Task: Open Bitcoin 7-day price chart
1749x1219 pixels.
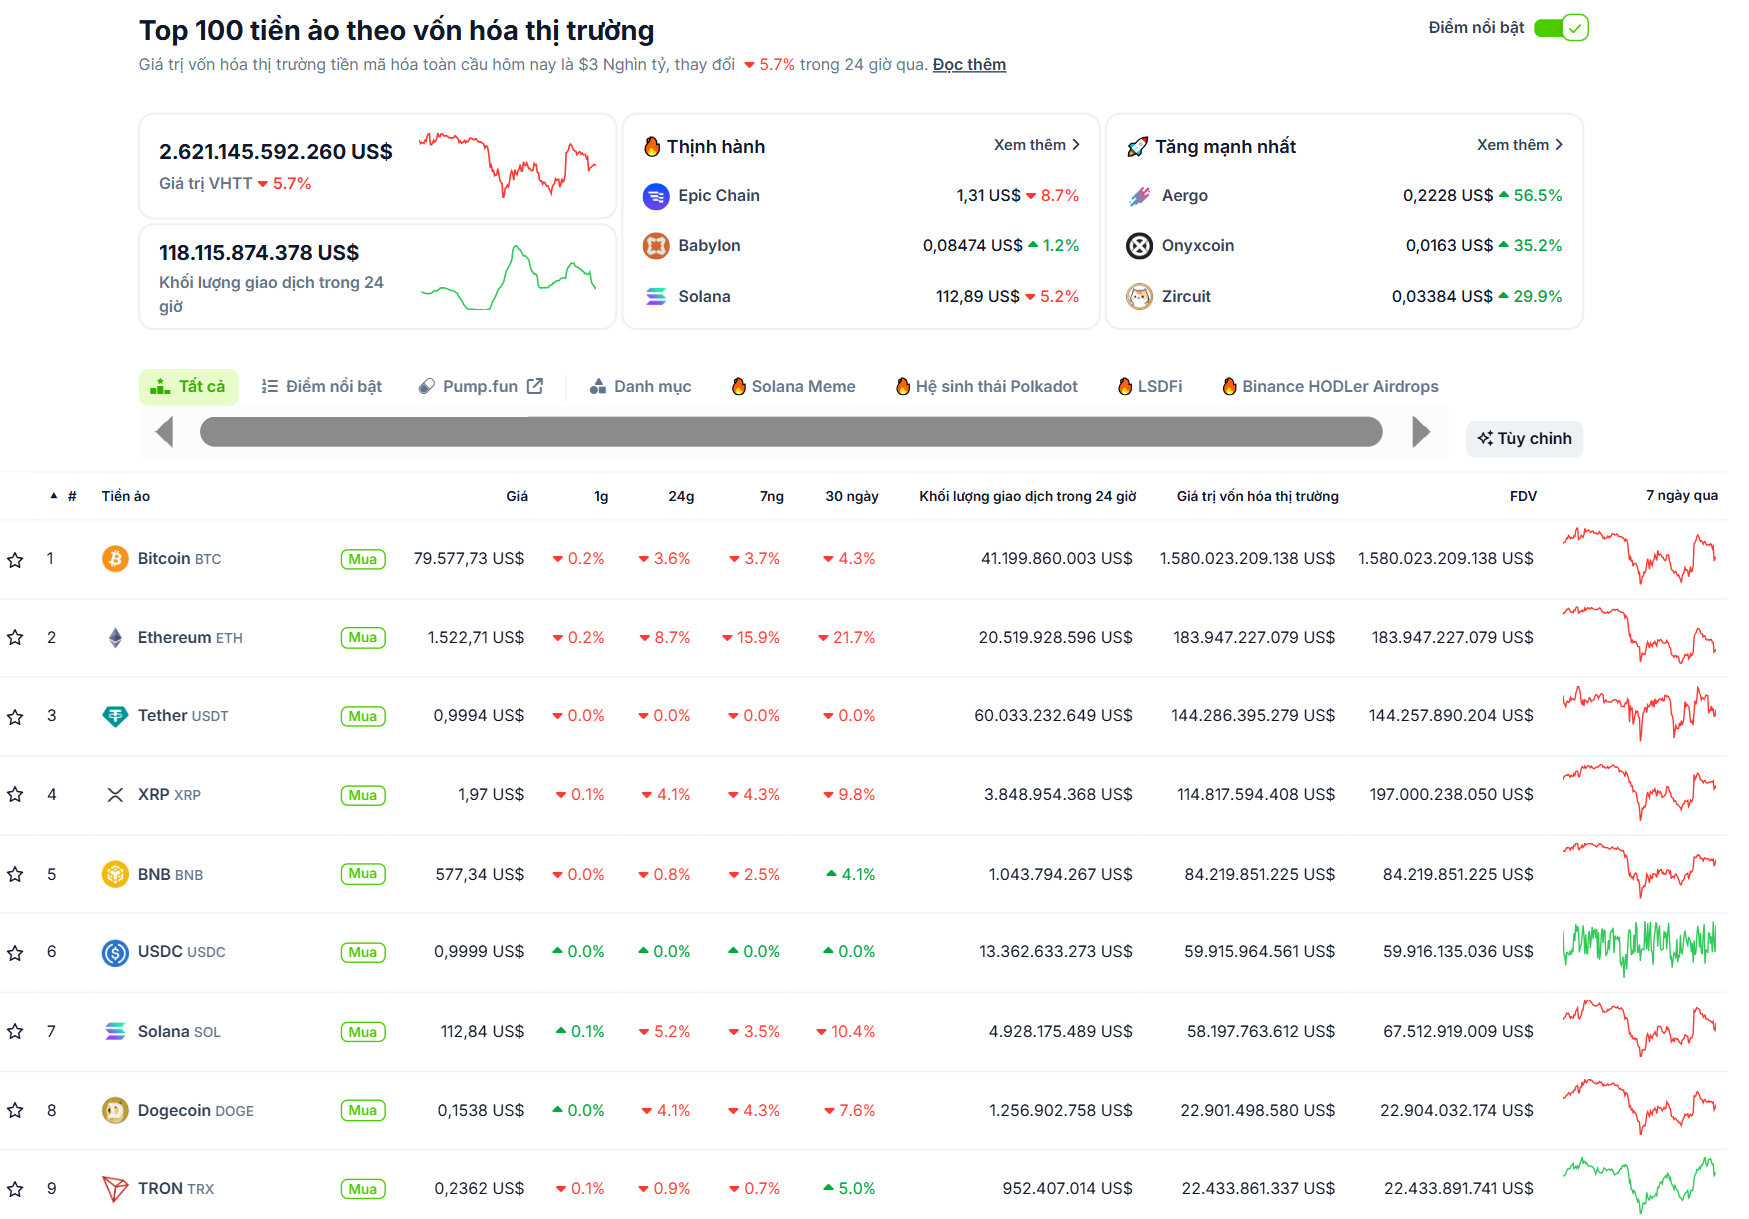Action: coord(1639,556)
